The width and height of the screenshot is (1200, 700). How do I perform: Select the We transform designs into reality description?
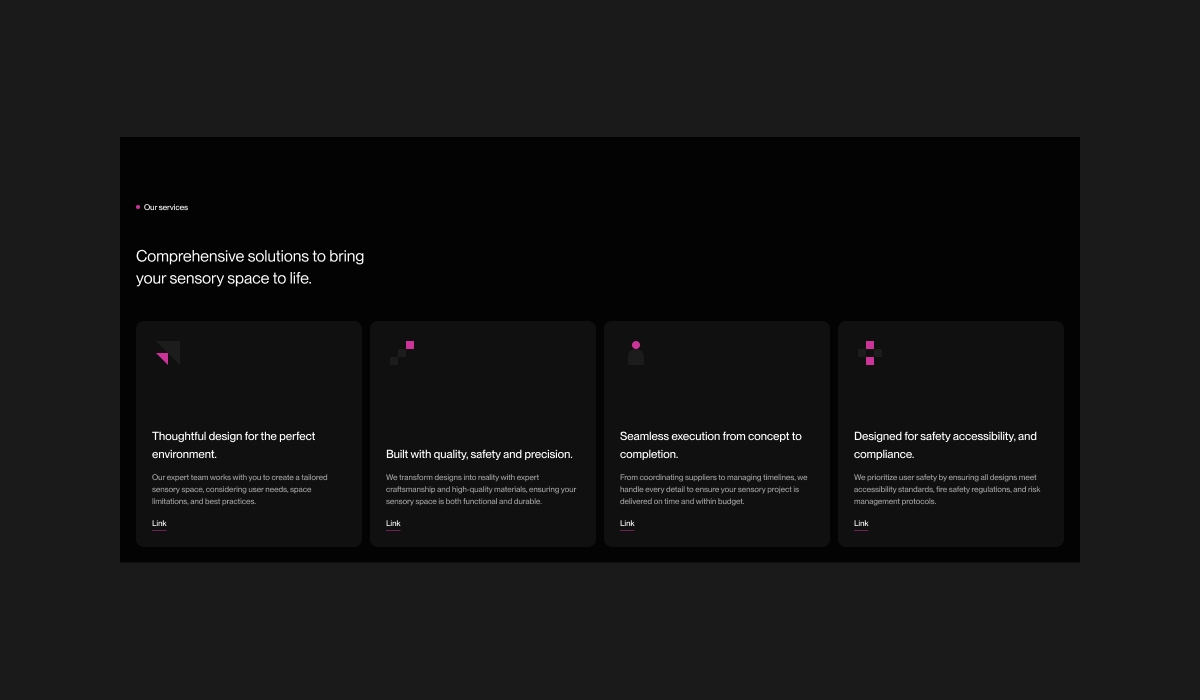coord(481,489)
